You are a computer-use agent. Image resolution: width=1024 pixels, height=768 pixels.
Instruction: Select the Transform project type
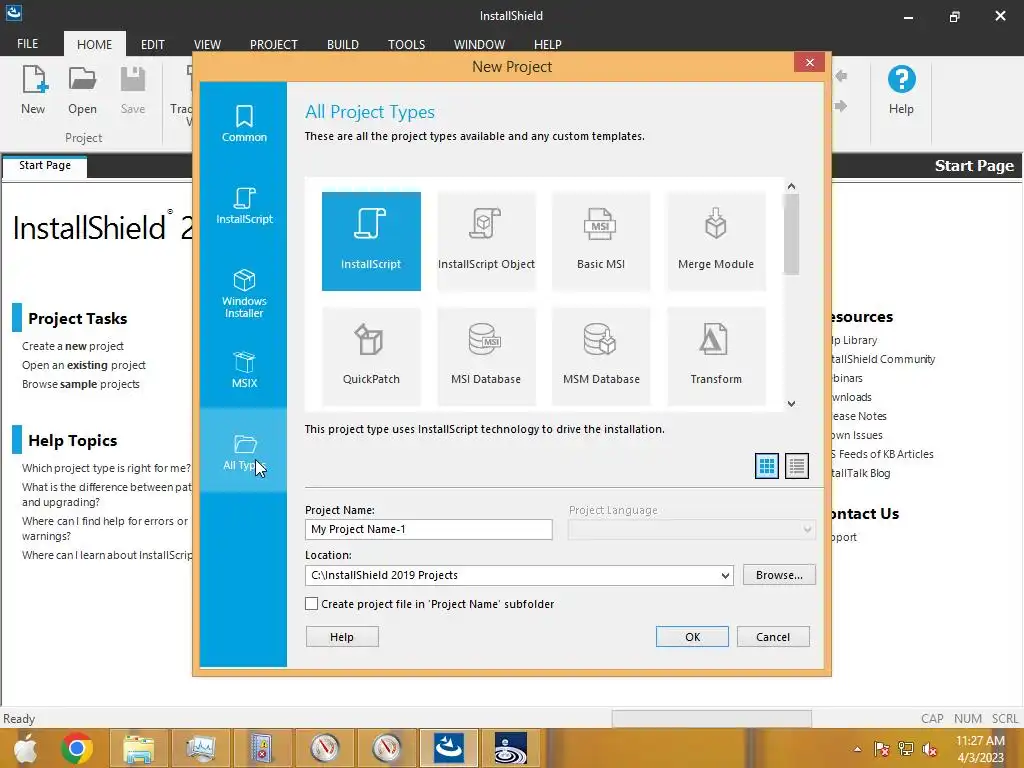click(716, 356)
